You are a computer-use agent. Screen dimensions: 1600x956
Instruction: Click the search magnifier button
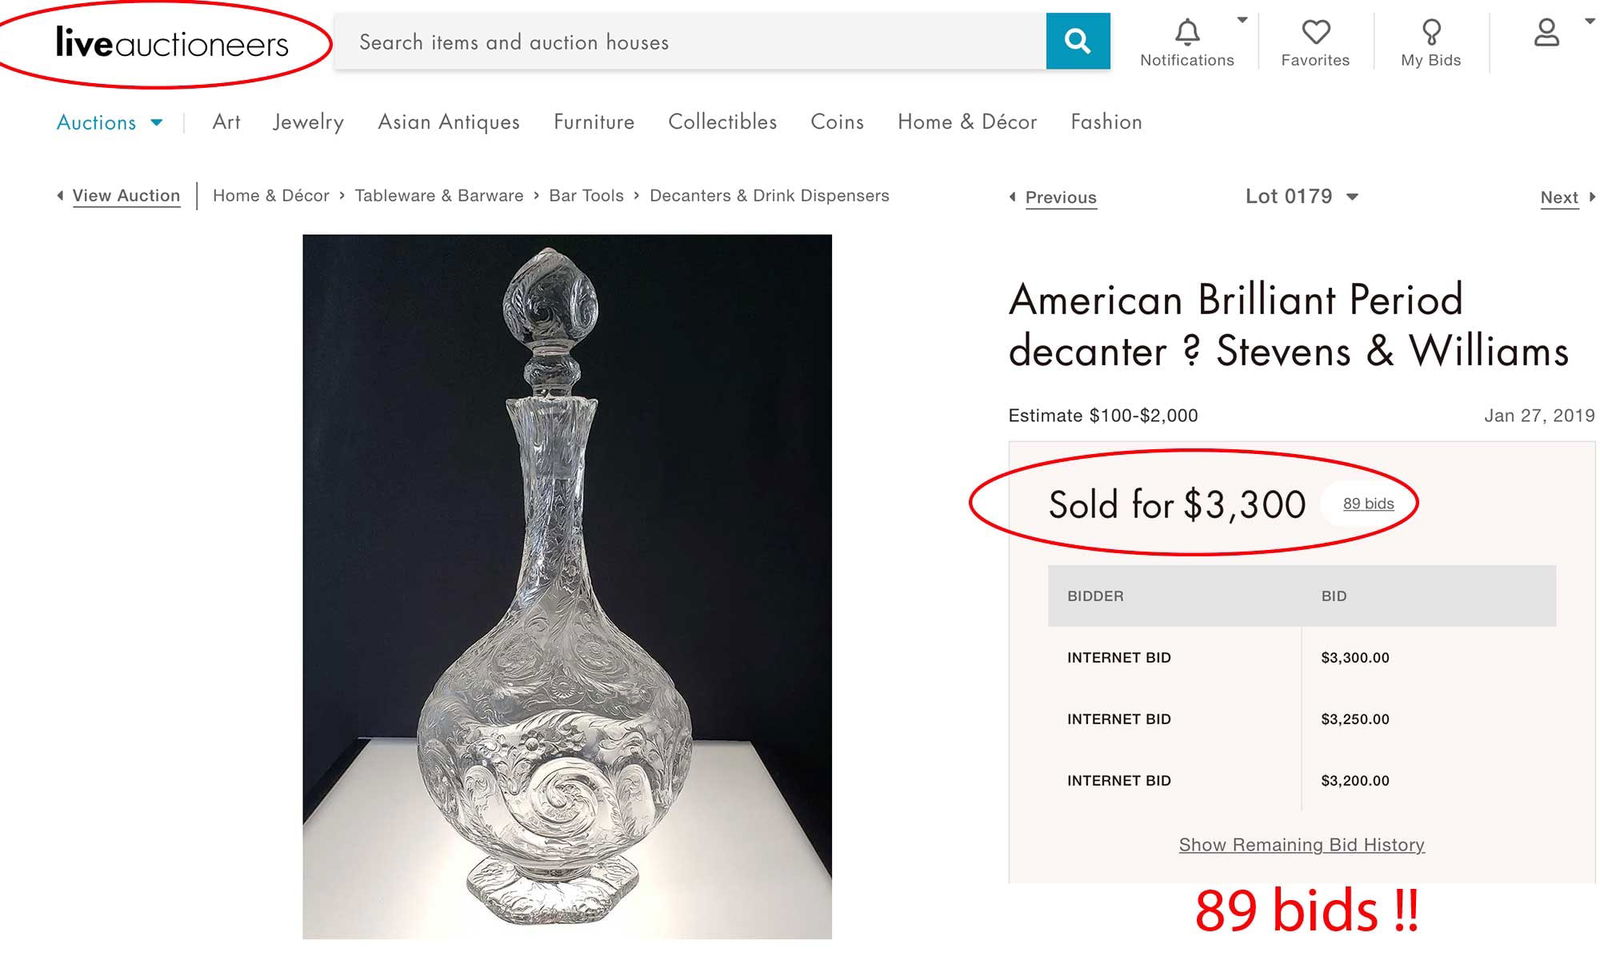(x=1077, y=42)
